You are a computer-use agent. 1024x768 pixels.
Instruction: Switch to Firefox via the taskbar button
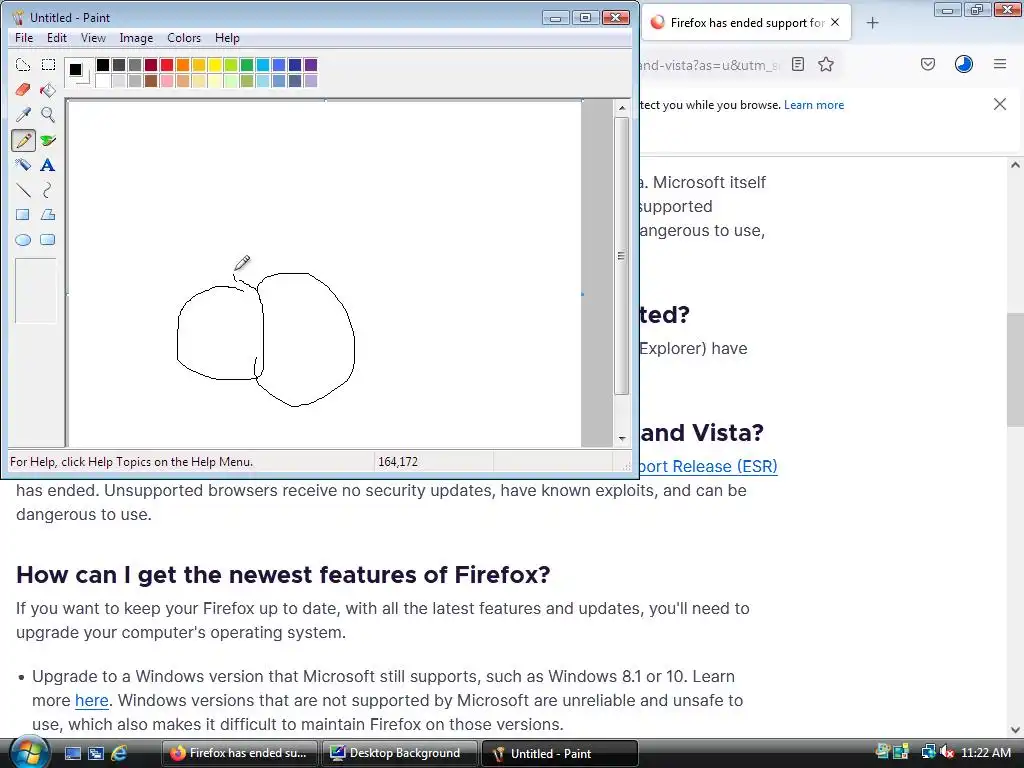tap(239, 753)
